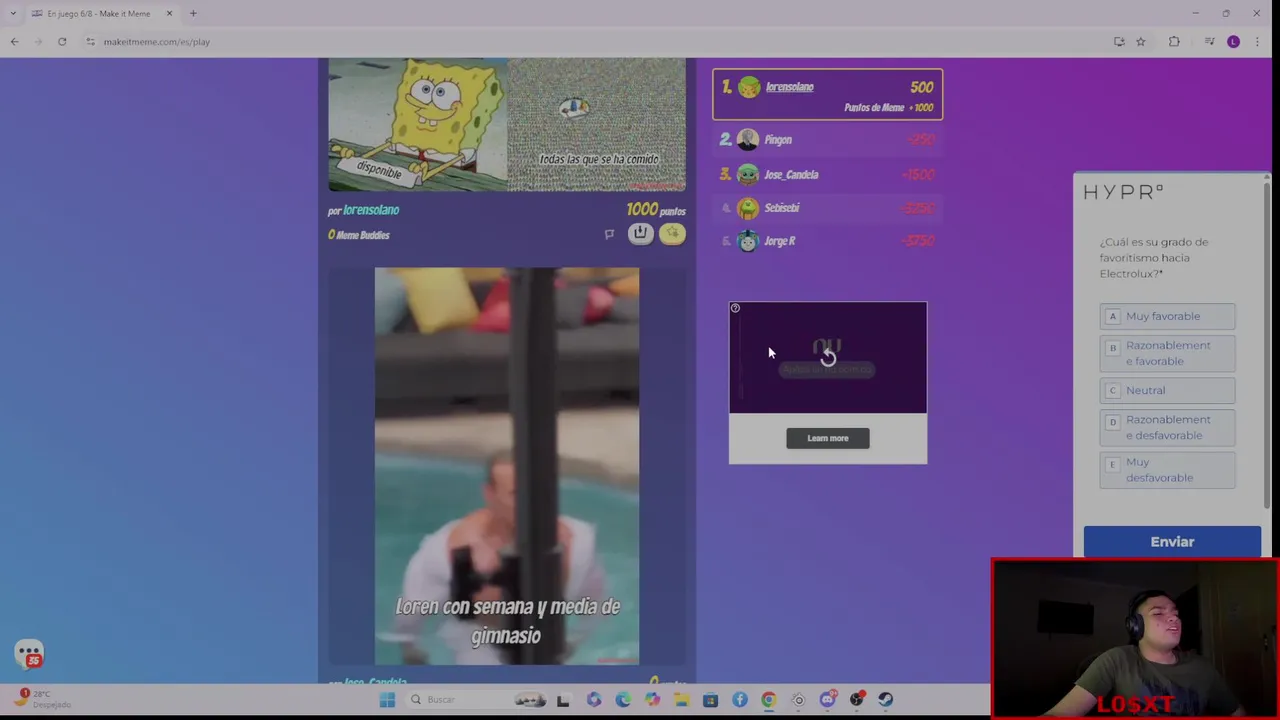The width and height of the screenshot is (1280, 720).
Task: Choose survey option 'Muy favorable'
Action: 1167,316
